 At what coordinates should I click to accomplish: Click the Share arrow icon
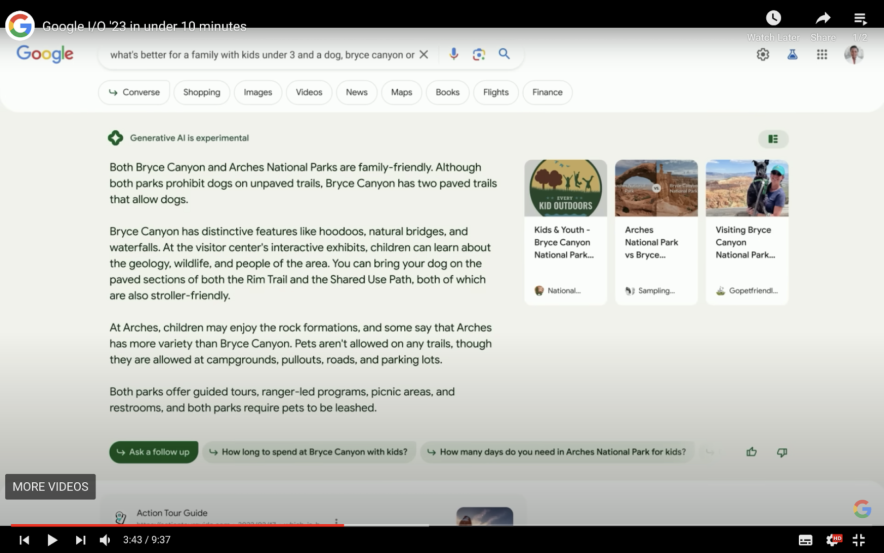[x=823, y=19]
